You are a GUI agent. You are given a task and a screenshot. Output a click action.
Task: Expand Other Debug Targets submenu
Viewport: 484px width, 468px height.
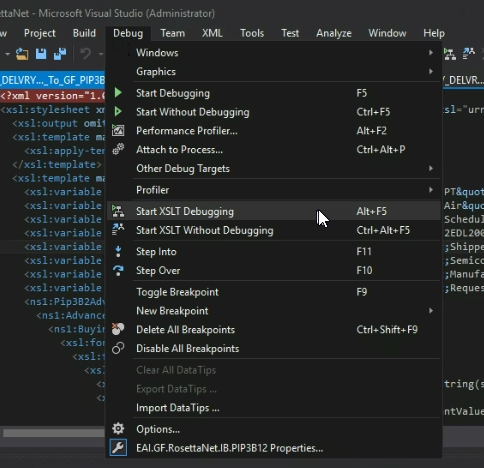click(274, 168)
